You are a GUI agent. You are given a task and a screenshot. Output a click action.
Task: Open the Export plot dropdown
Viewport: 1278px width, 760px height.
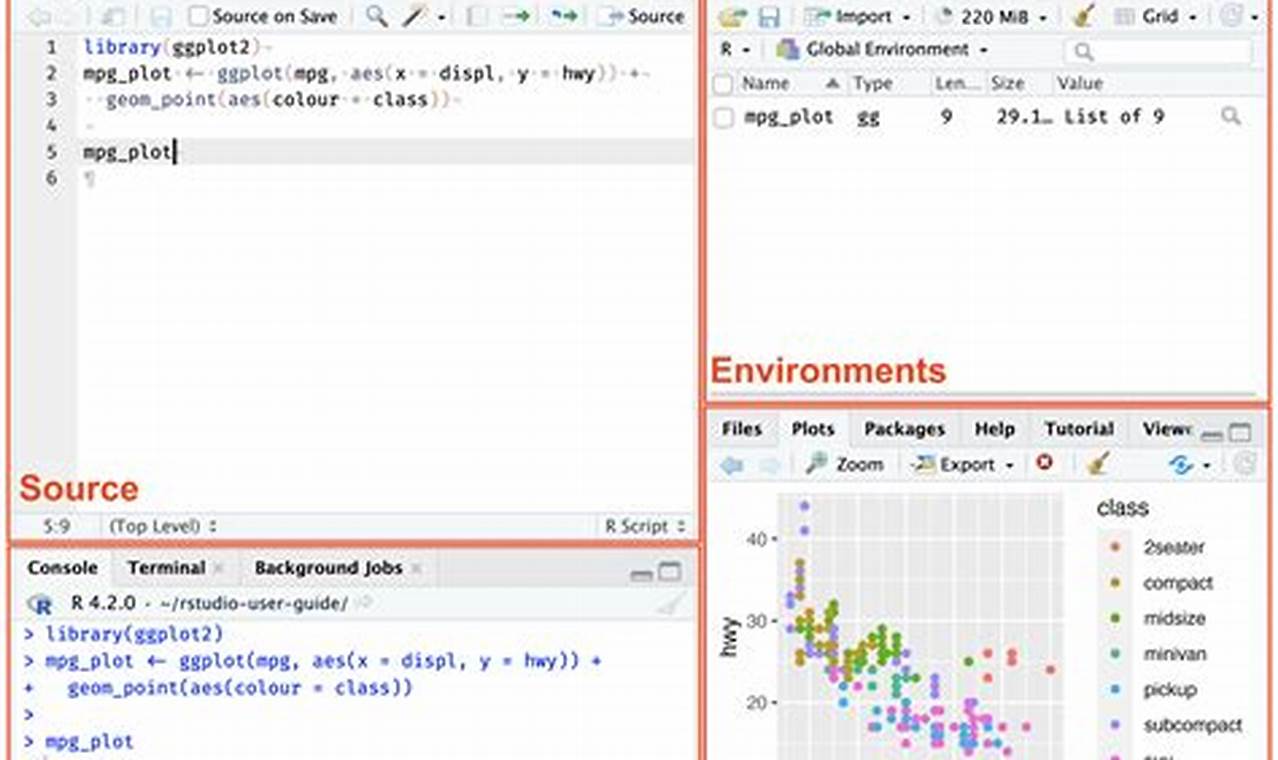(964, 464)
